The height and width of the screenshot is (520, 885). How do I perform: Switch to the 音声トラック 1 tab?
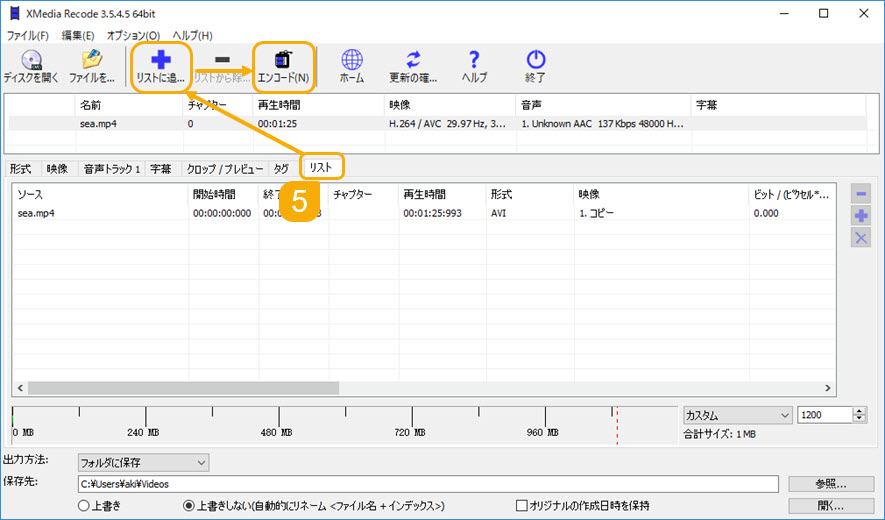click(111, 168)
